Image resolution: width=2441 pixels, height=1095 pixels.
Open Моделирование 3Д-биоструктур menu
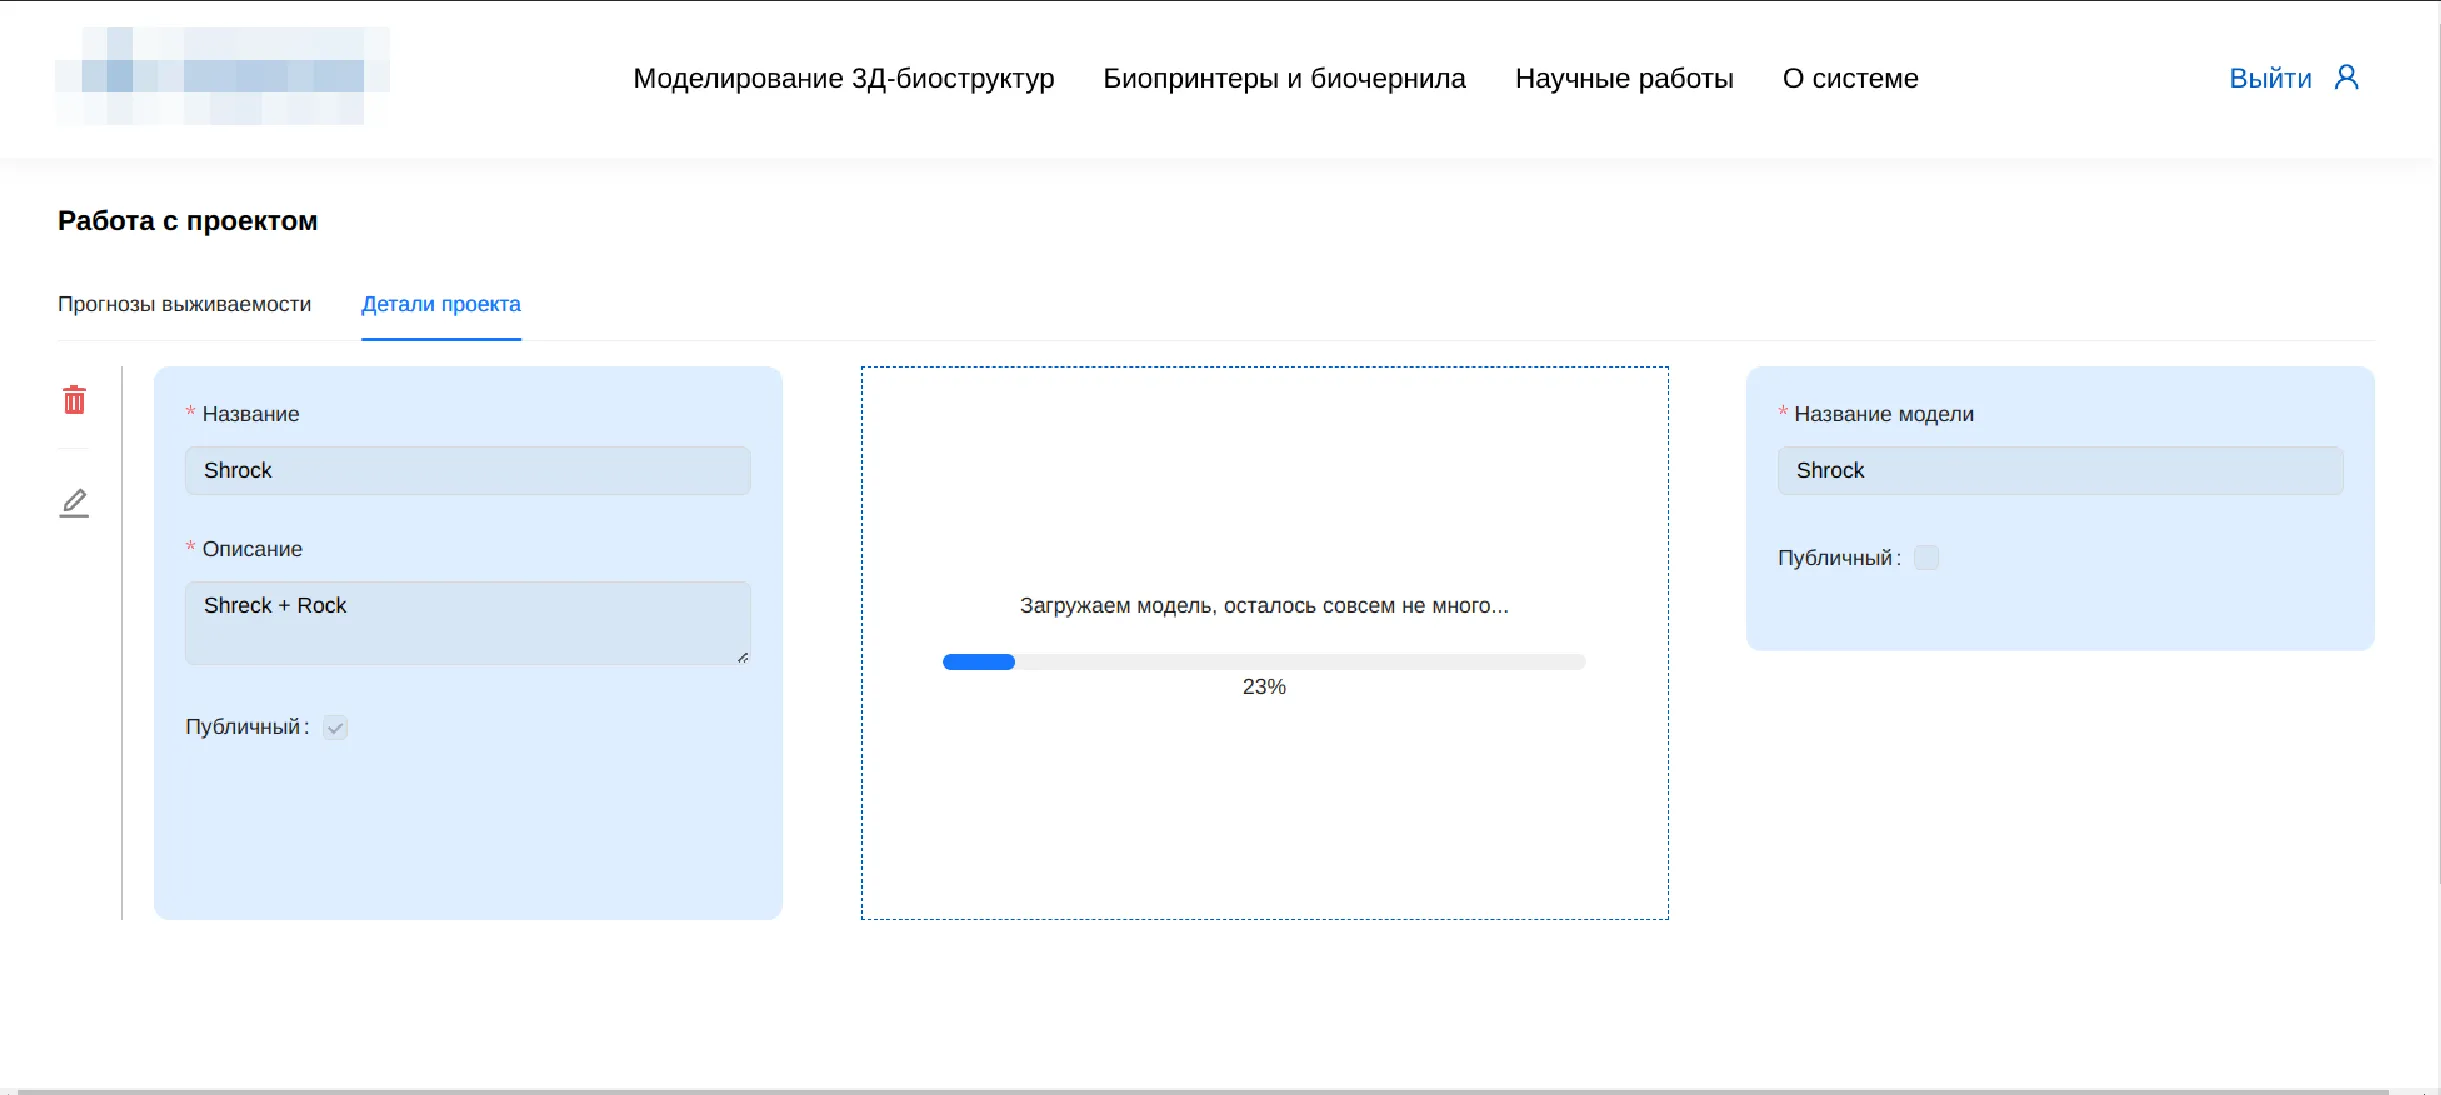(843, 78)
